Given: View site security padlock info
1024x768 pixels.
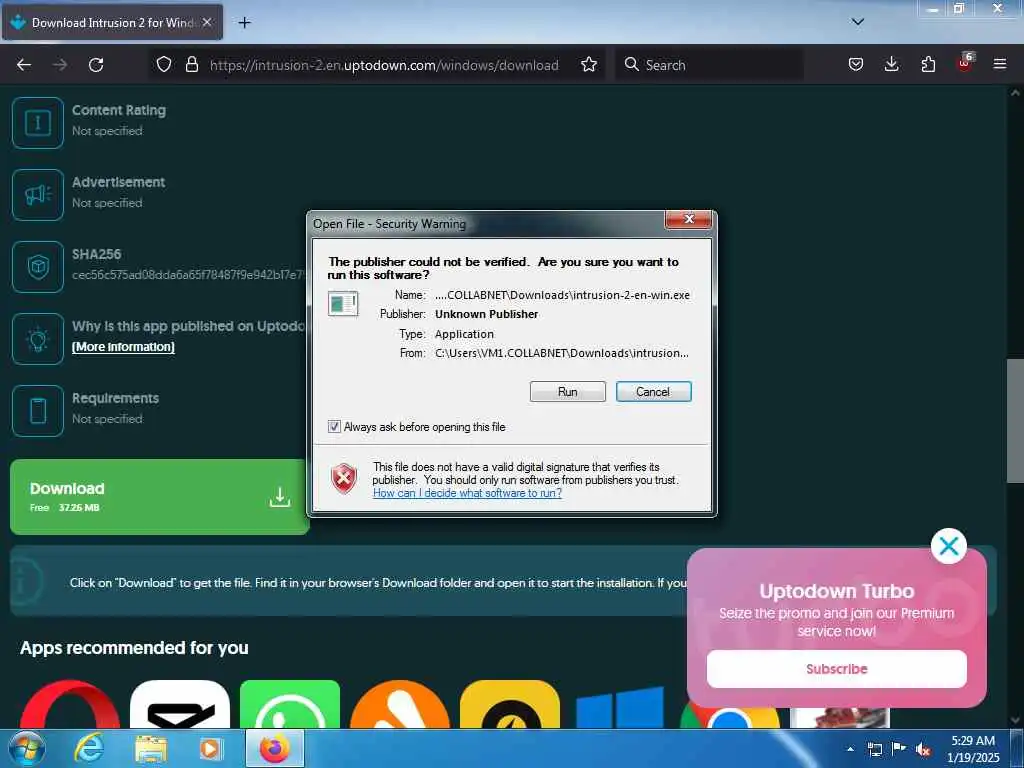Looking at the screenshot, I should pyautogui.click(x=192, y=64).
